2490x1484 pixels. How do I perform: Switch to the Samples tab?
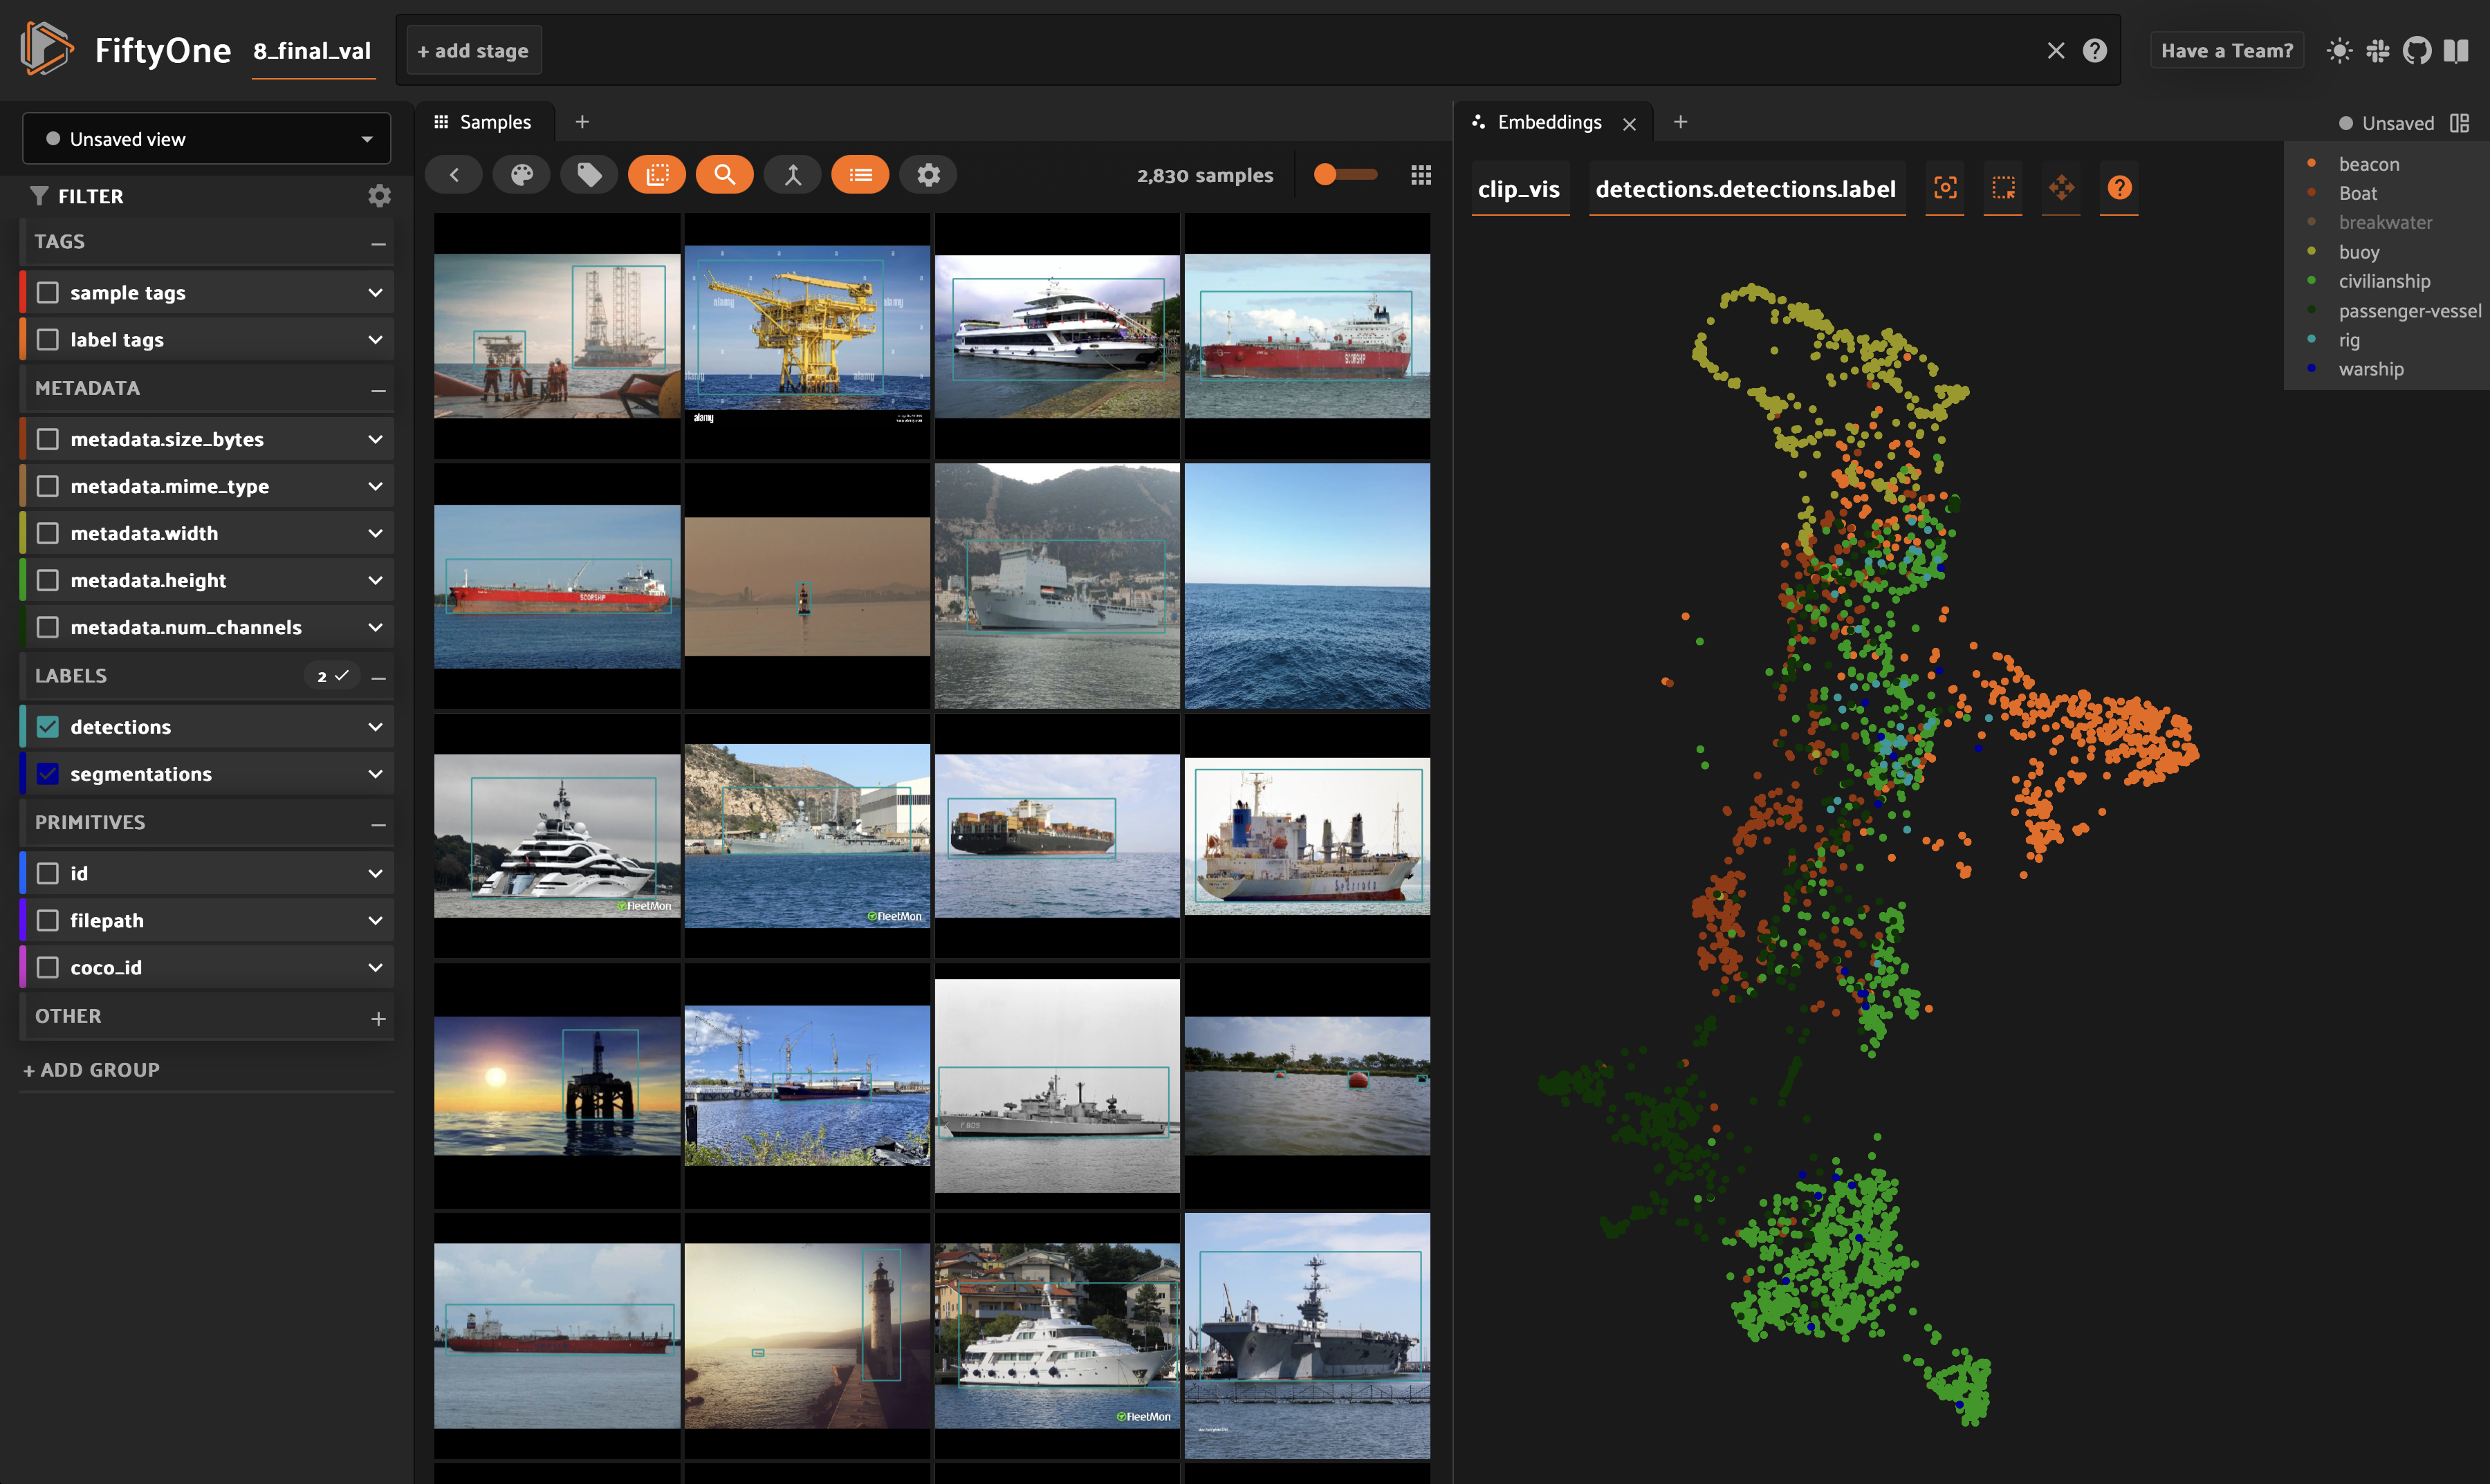484,122
